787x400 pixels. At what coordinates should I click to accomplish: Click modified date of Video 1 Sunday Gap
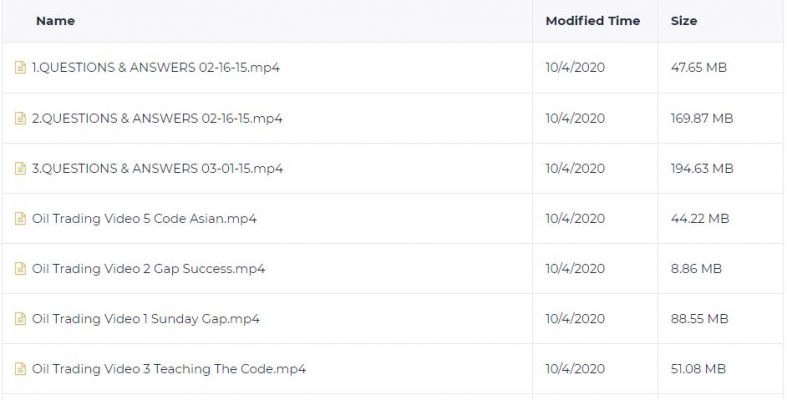pos(575,319)
